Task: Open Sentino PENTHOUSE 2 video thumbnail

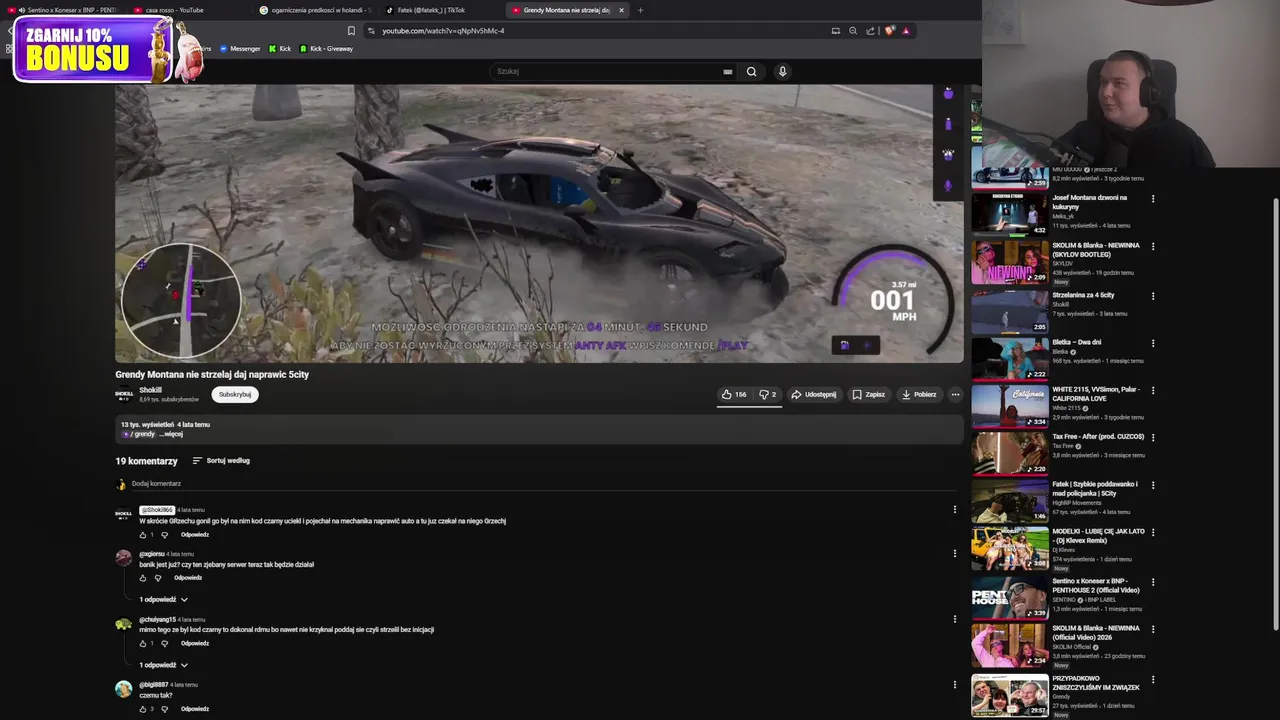Action: tap(1010, 596)
